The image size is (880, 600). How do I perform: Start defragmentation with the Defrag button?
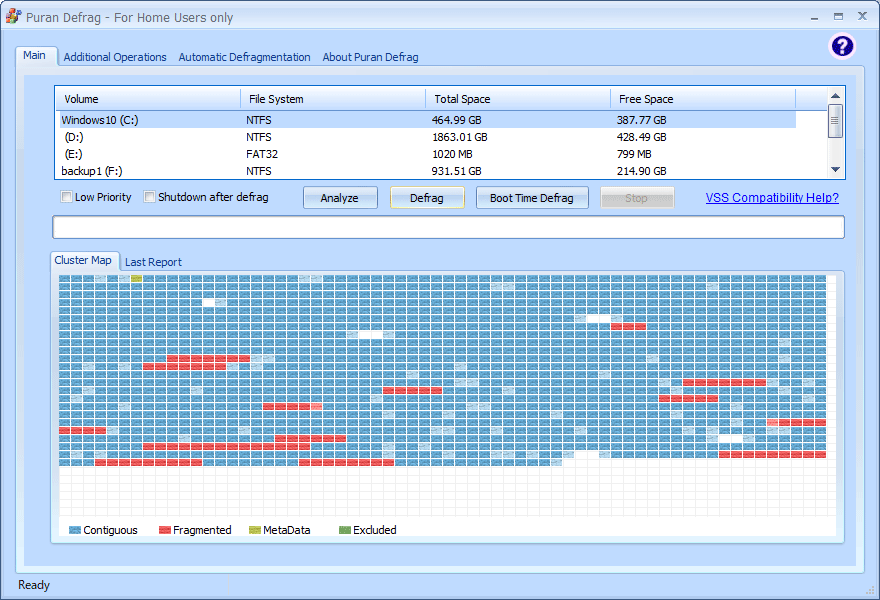tap(427, 198)
